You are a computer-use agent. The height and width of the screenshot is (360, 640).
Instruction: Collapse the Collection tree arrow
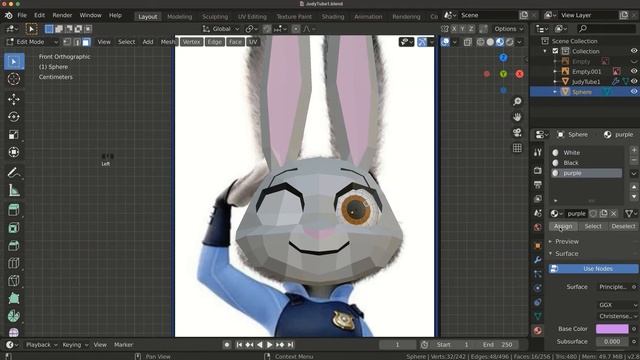tap(545, 51)
